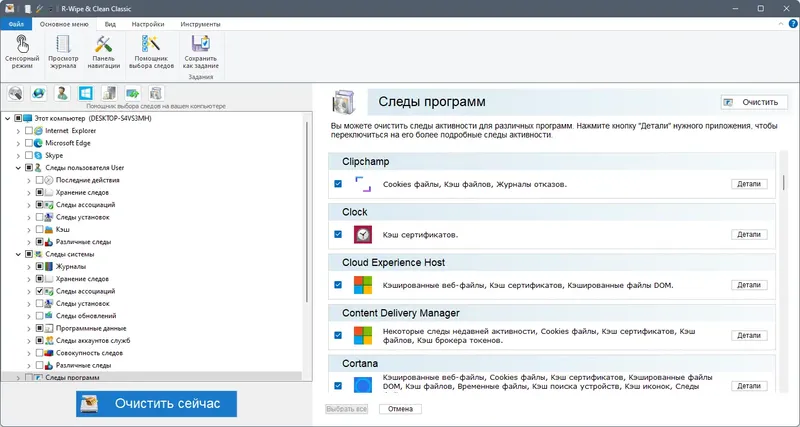
Task: Expand the Следы программ node
Action: (x=18, y=378)
